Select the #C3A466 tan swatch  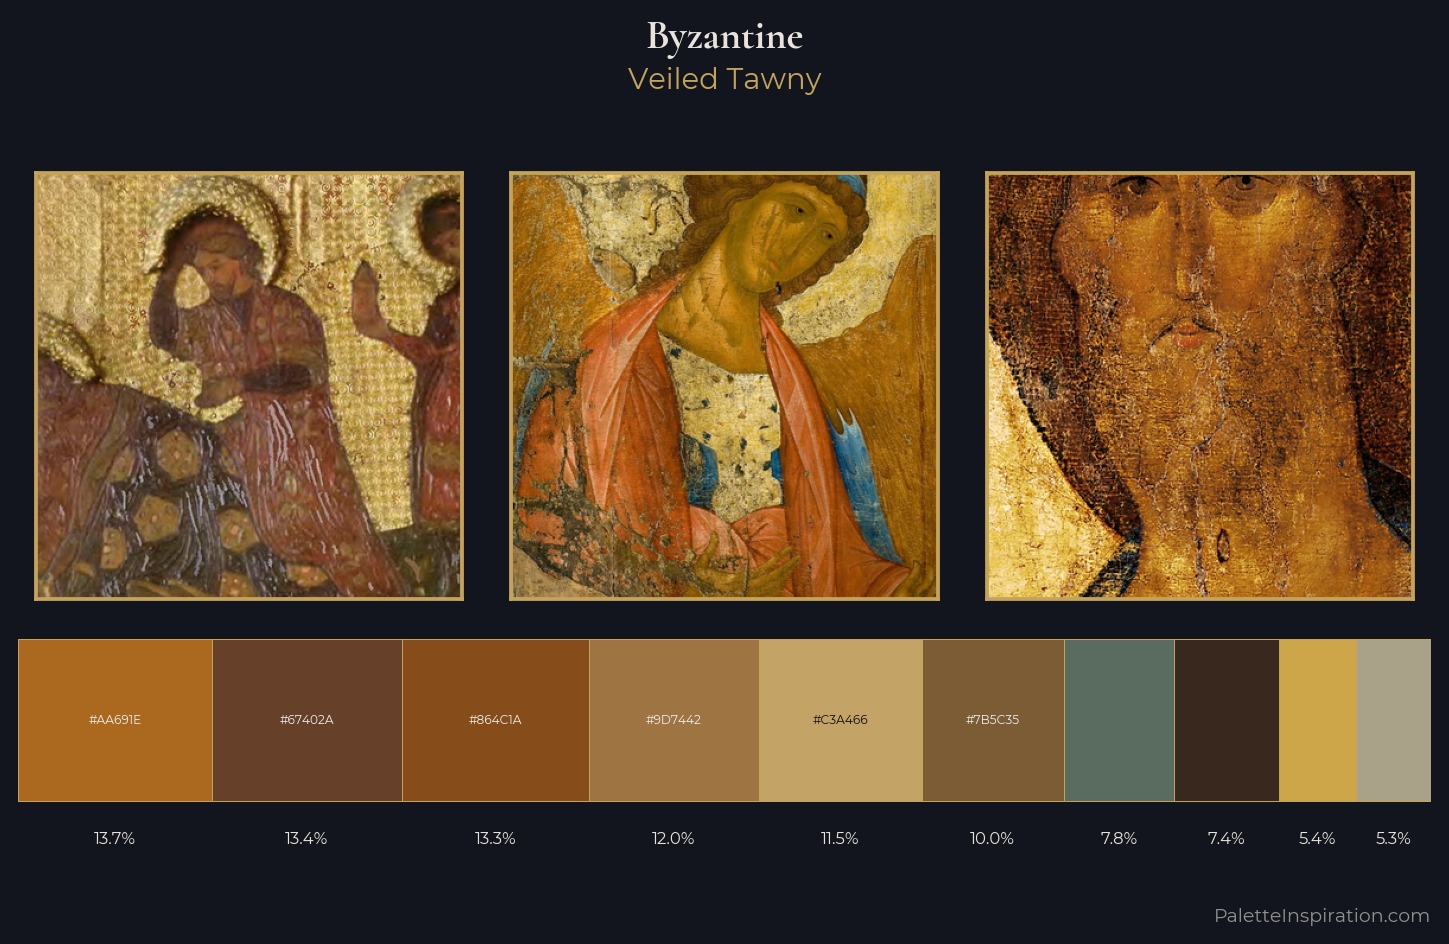[x=841, y=720]
